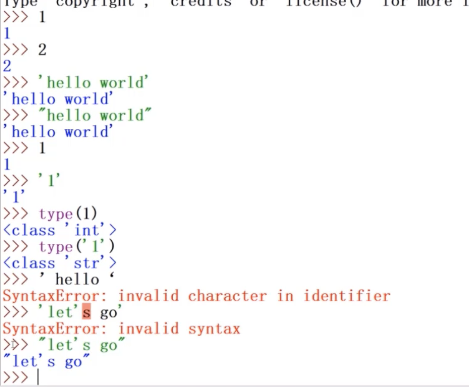Click 'SyntaxError: invalid syntax' message
Image resolution: width=469 pixels, height=387 pixels.
point(121,329)
